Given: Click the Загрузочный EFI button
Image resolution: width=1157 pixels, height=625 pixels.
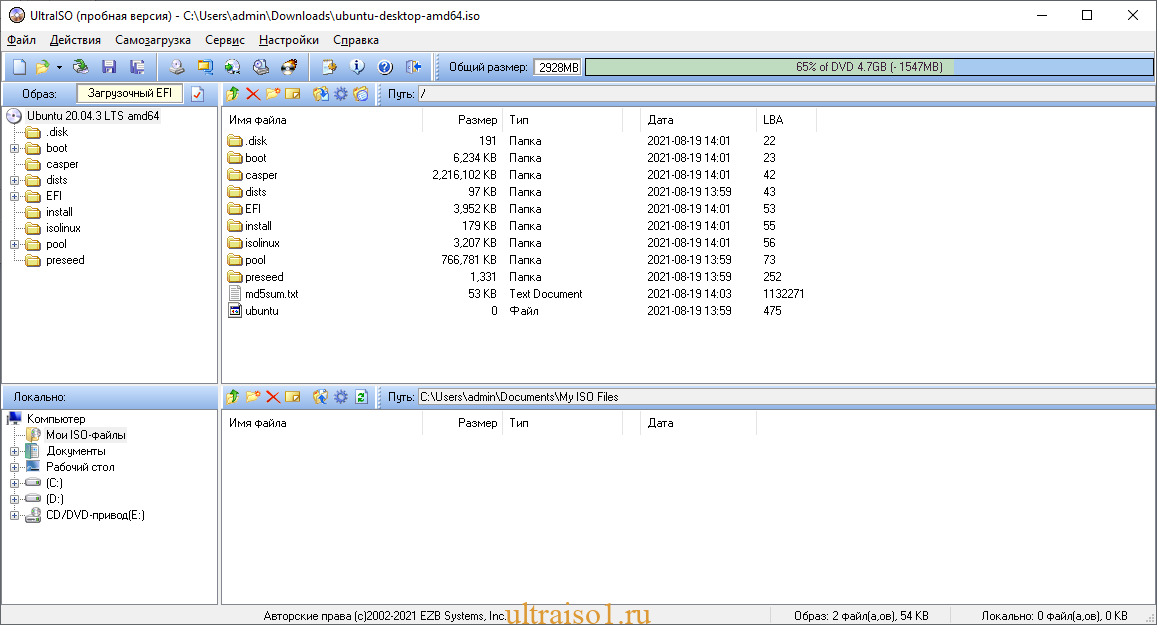Looking at the screenshot, I should click(130, 93).
